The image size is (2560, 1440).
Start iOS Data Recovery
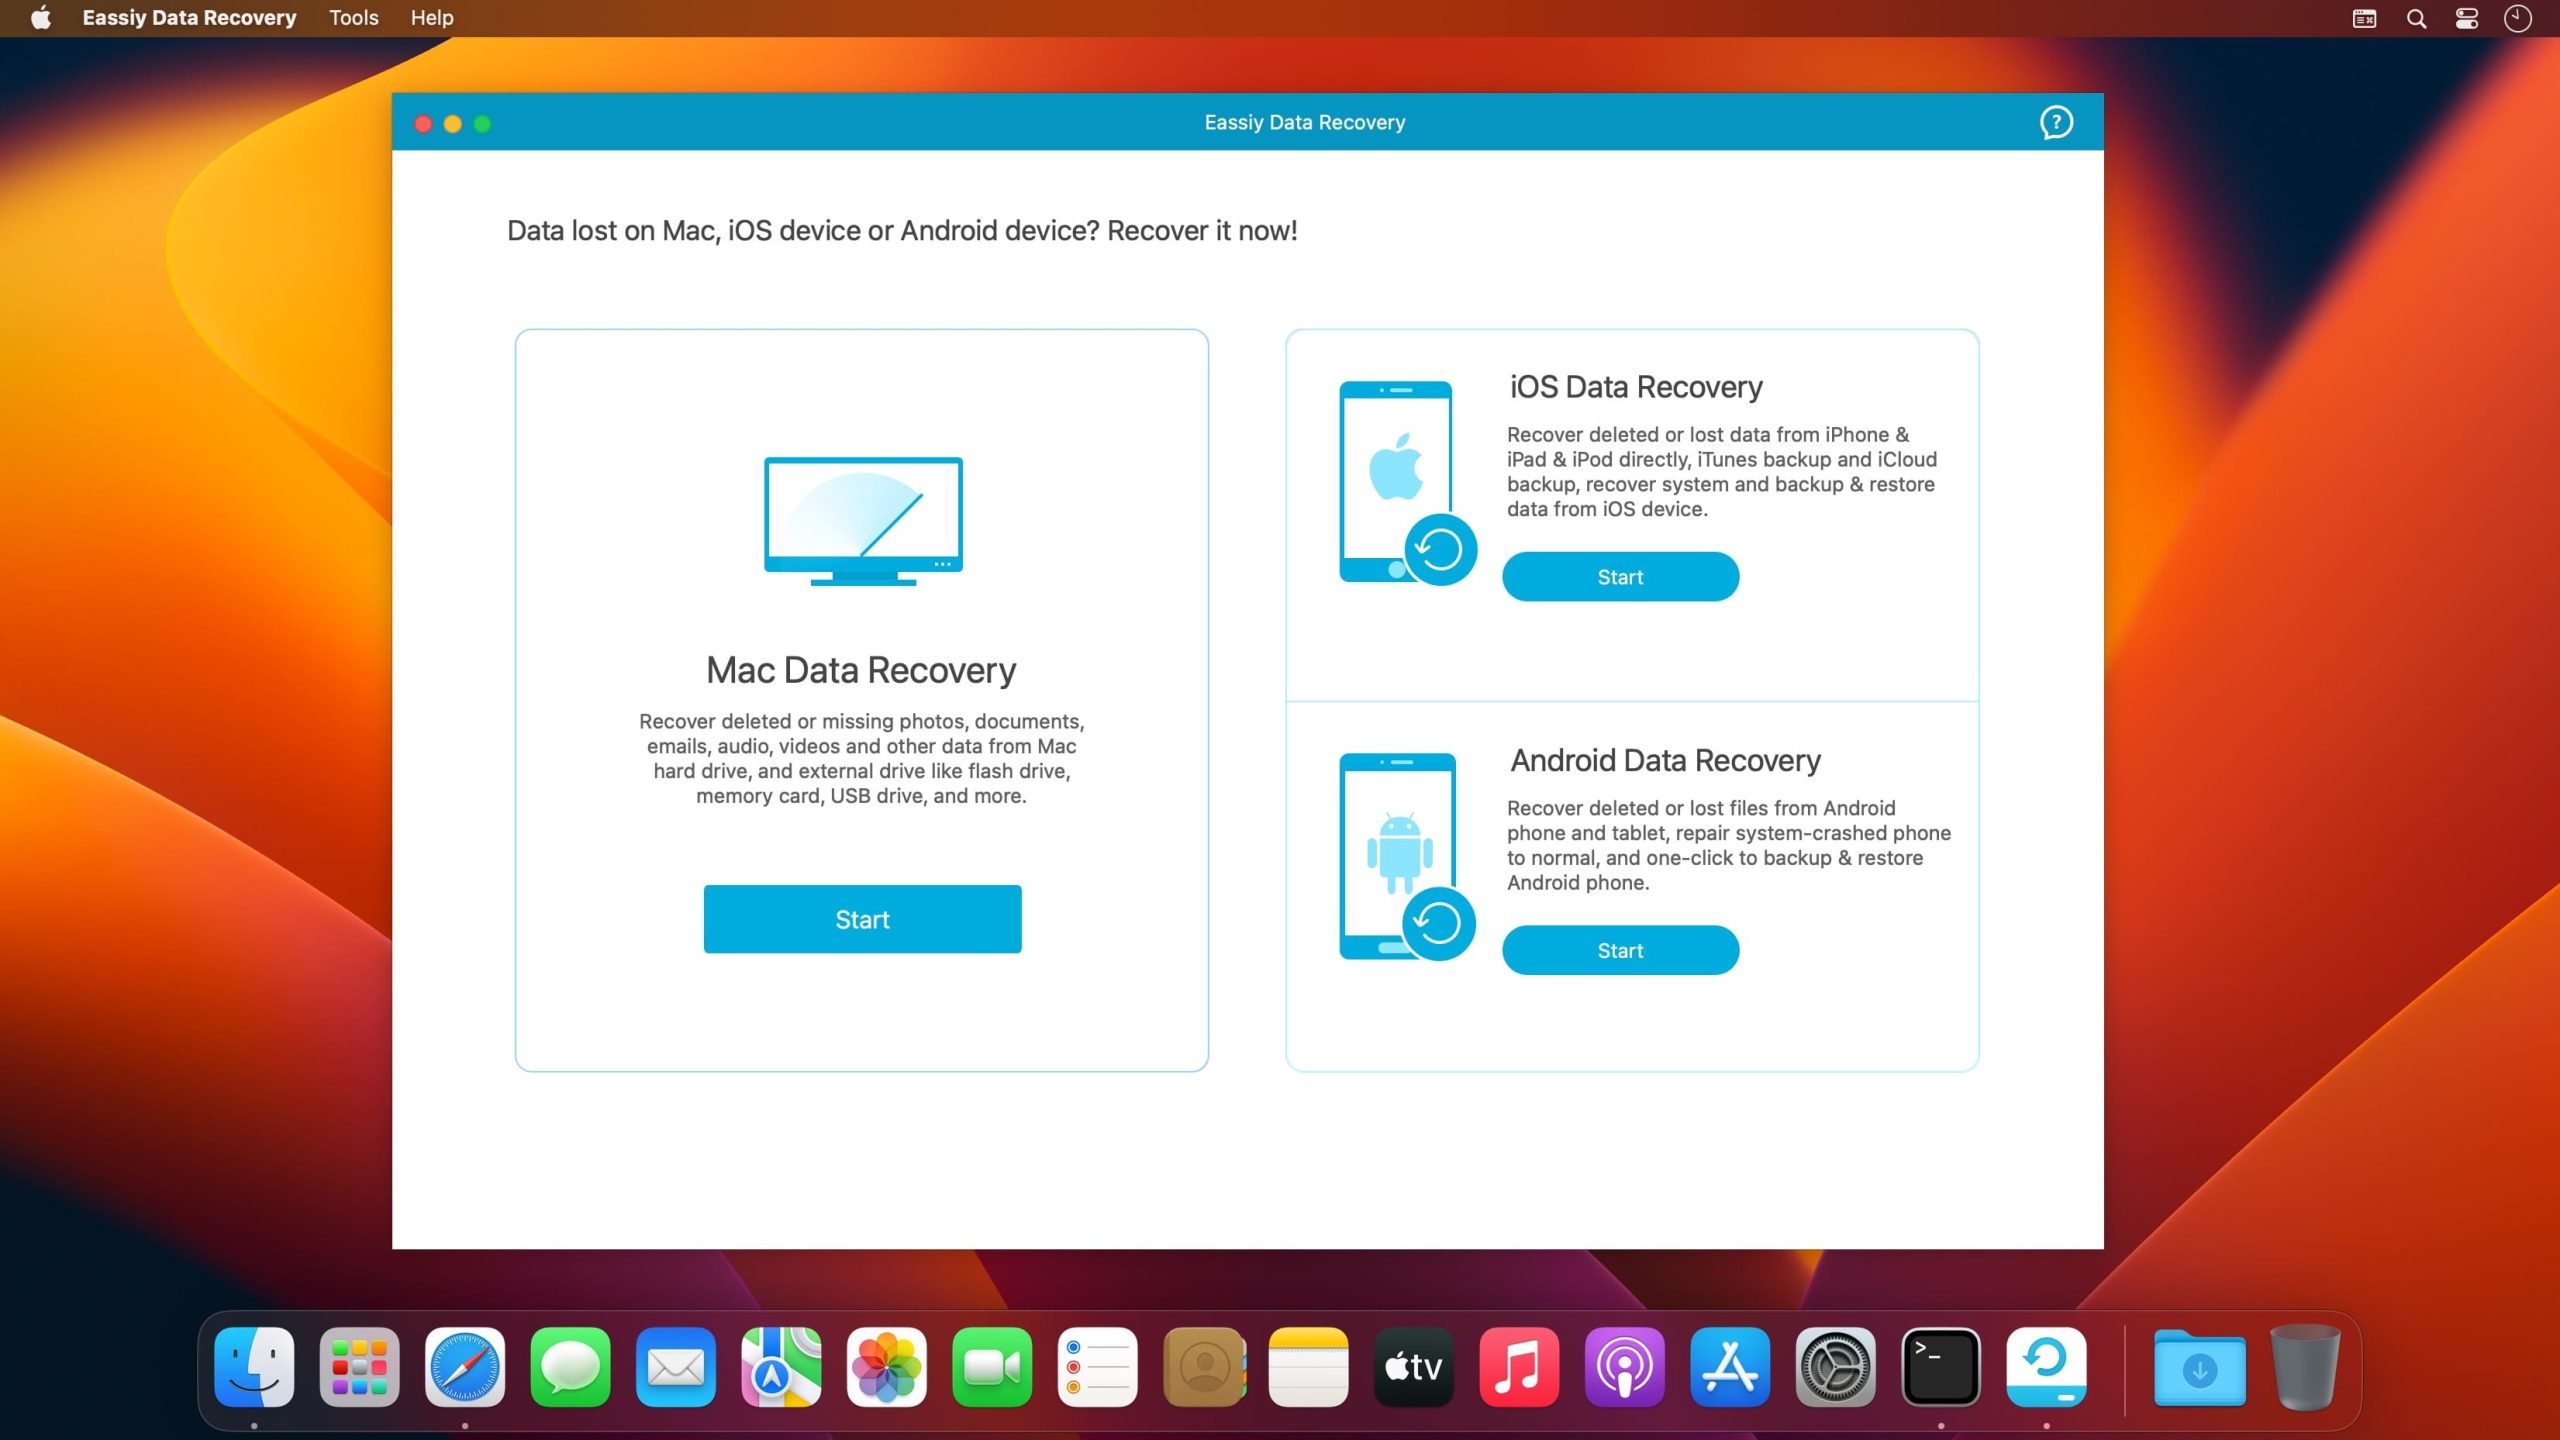coord(1620,577)
